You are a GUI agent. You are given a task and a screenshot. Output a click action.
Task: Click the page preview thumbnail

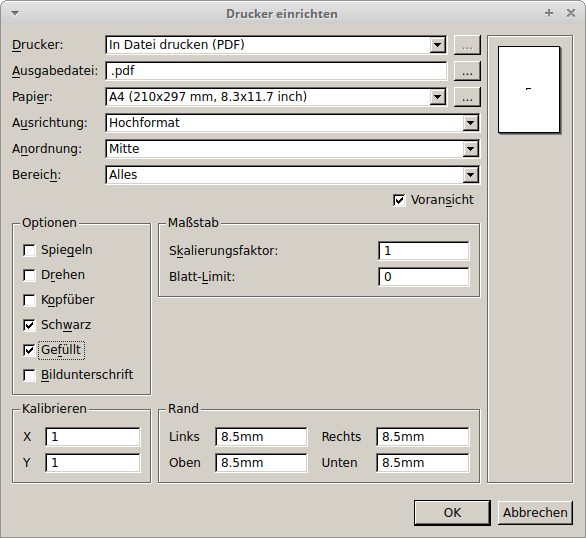[529, 90]
